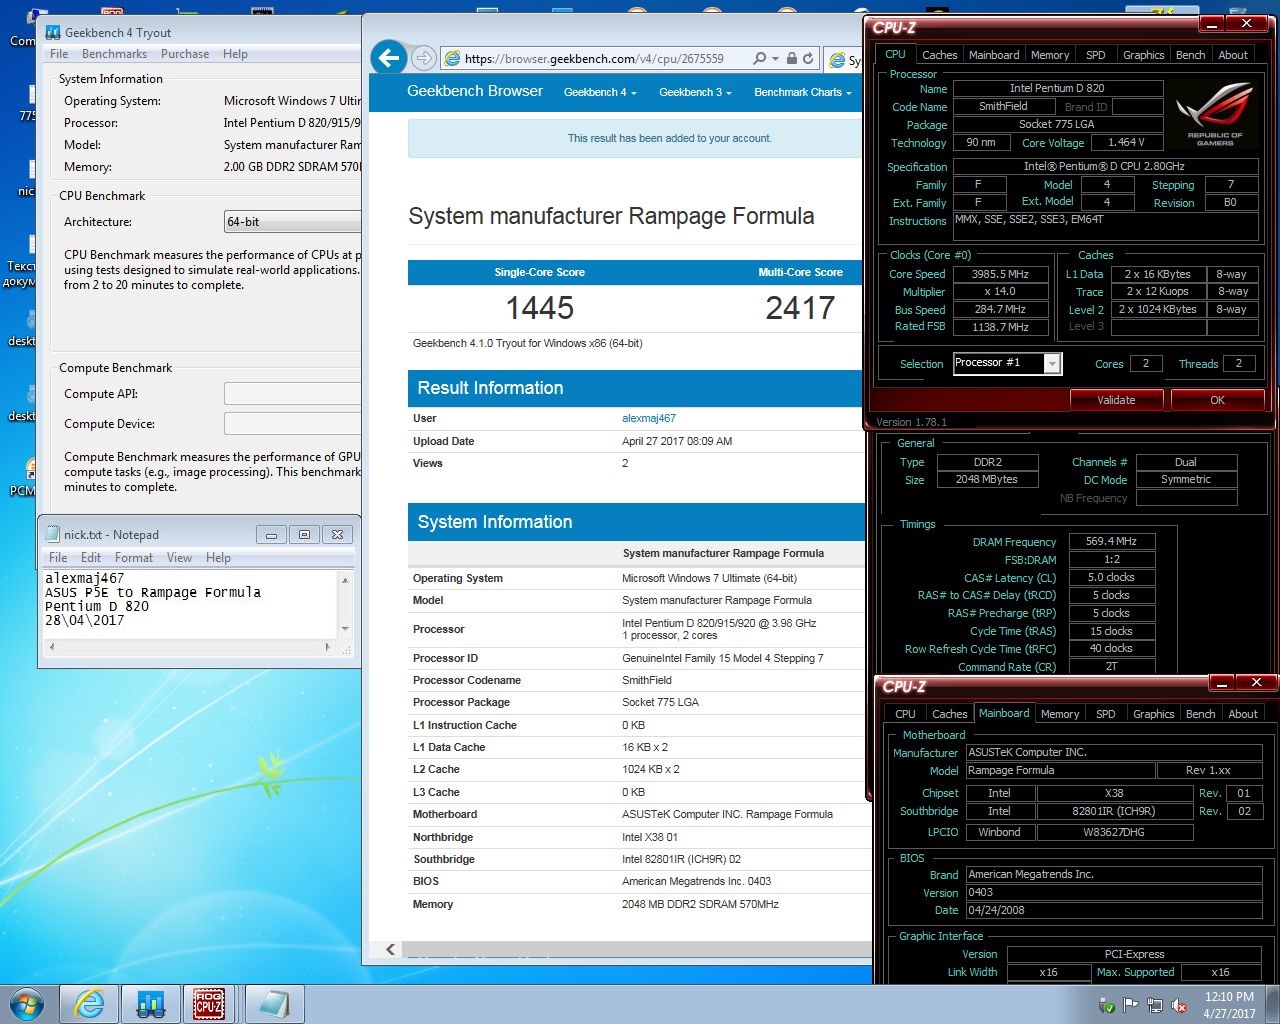The height and width of the screenshot is (1024, 1280).
Task: Go back in Internet Explorer
Action: (x=391, y=57)
